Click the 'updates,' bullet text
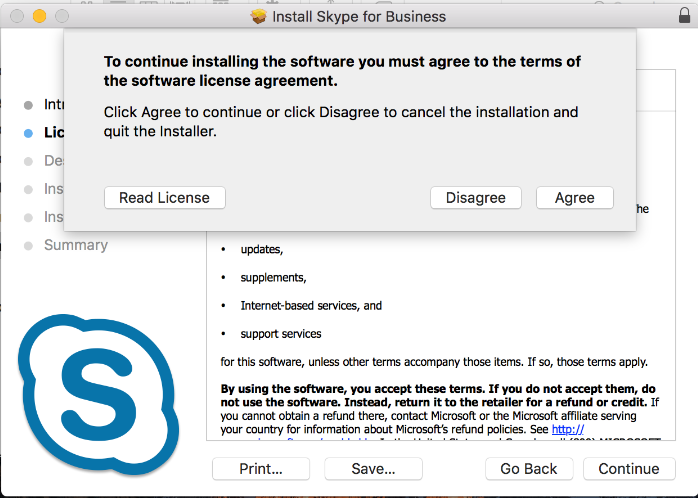This screenshot has height=498, width=698. click(262, 249)
